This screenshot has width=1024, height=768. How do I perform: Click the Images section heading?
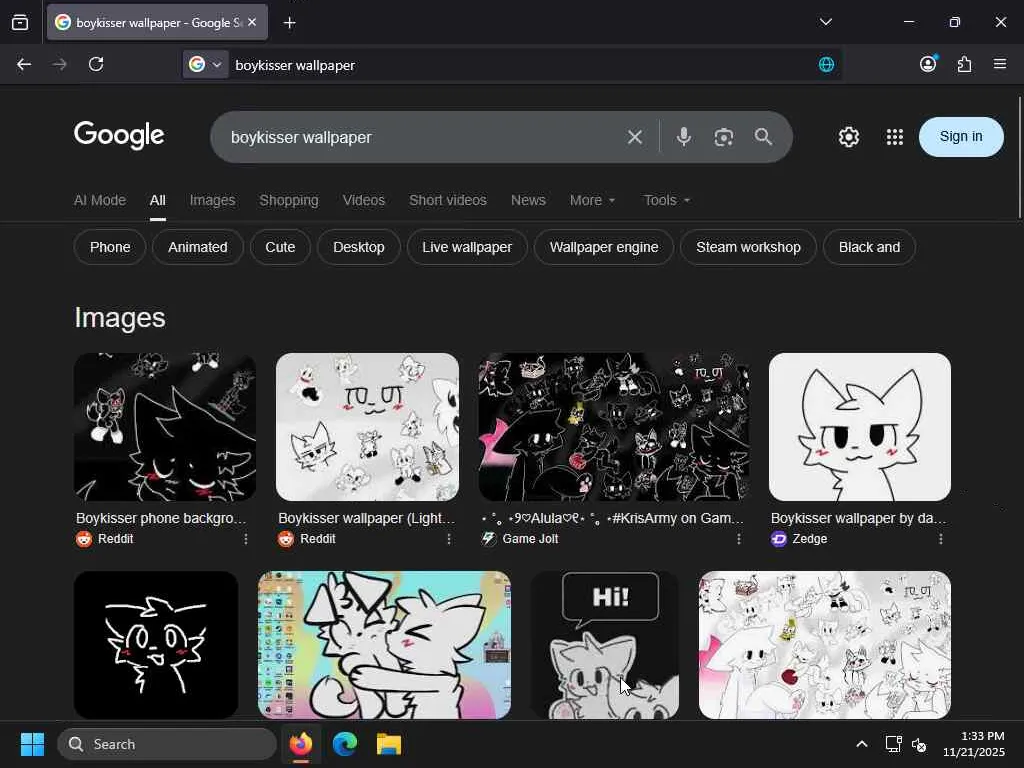(120, 318)
